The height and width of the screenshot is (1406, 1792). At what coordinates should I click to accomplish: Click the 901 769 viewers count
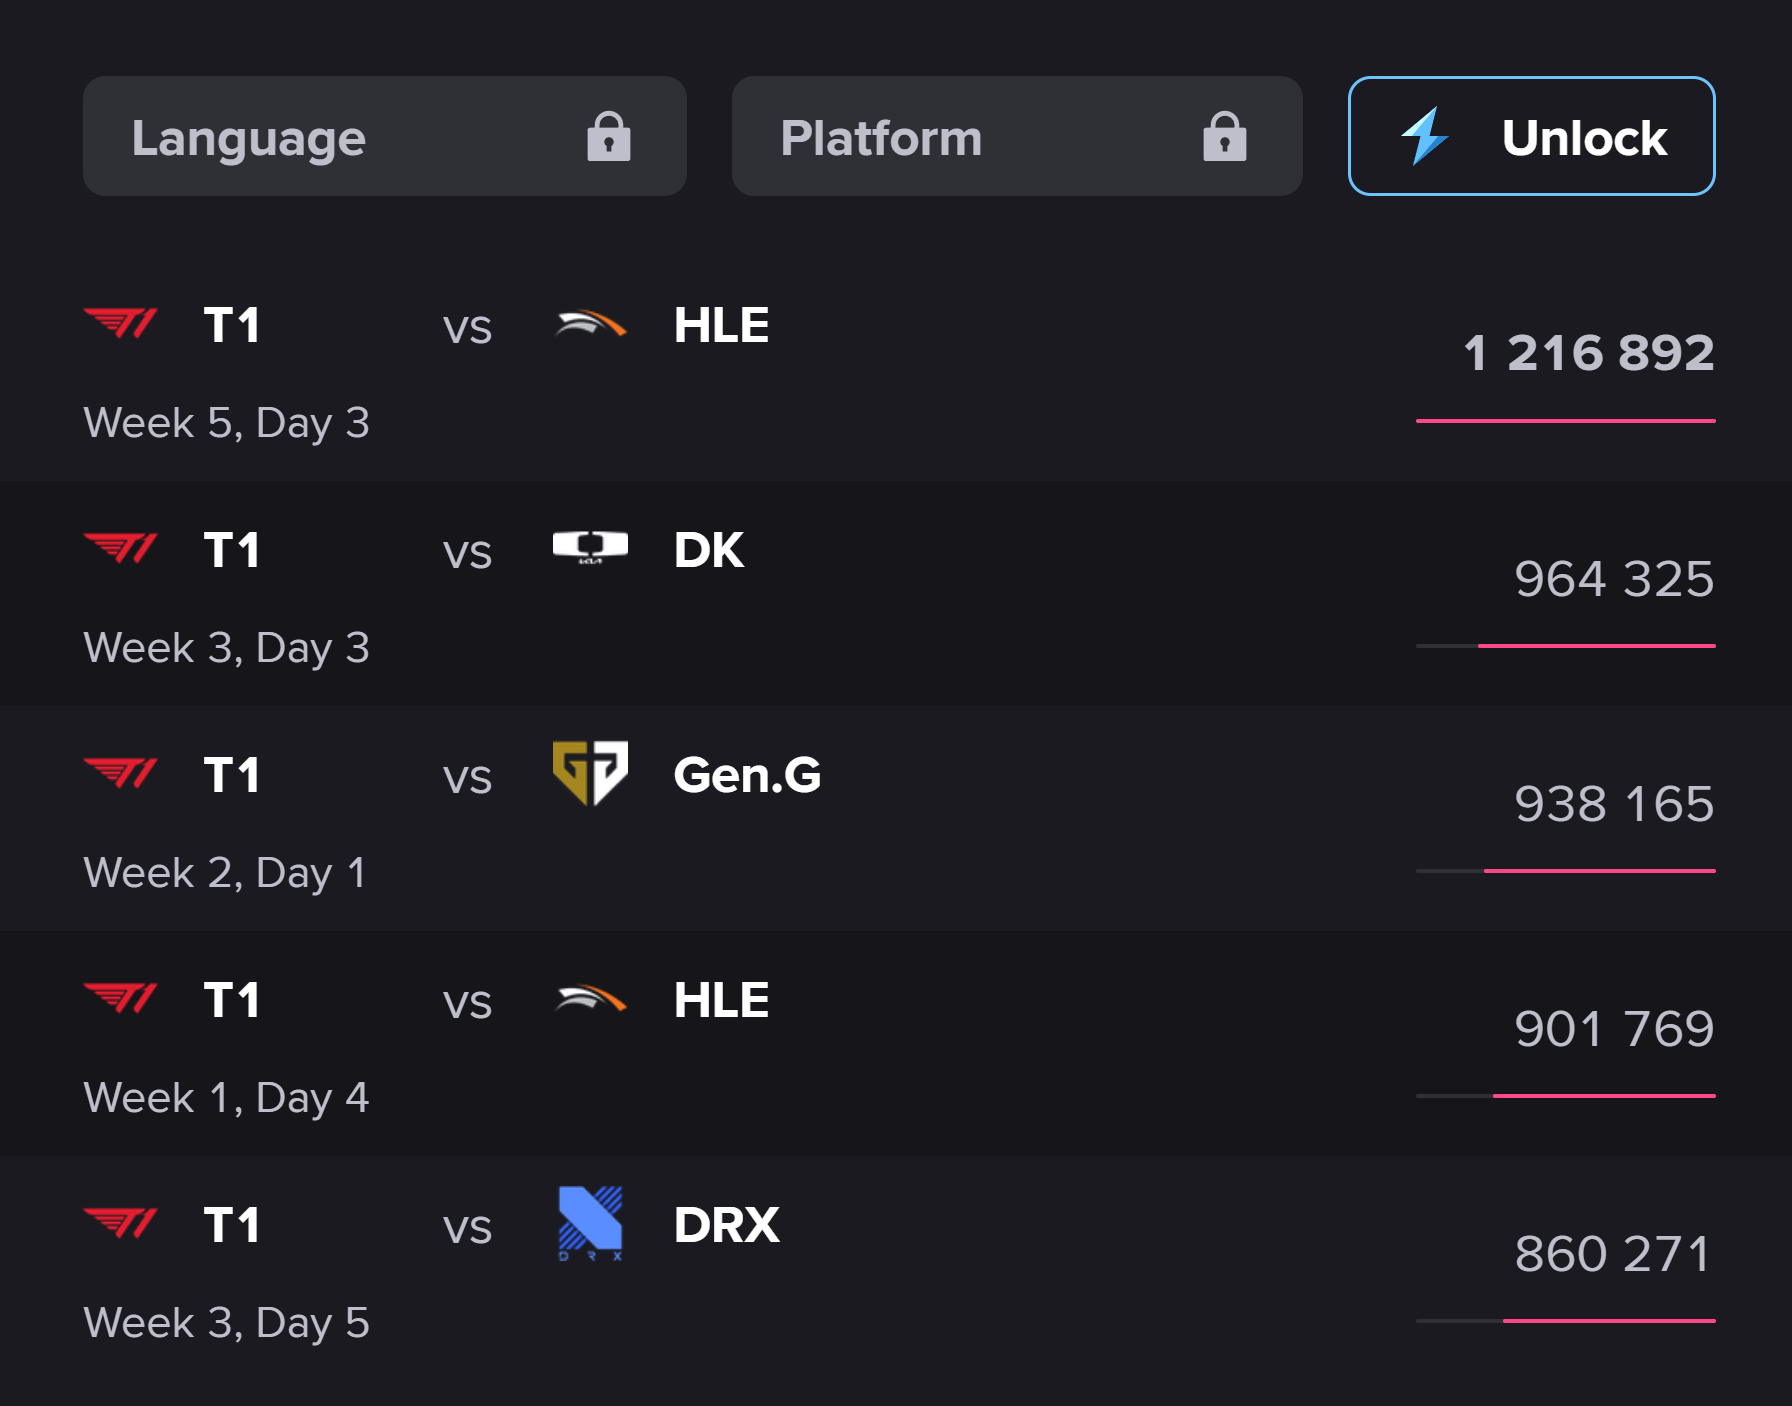(x=1614, y=1029)
